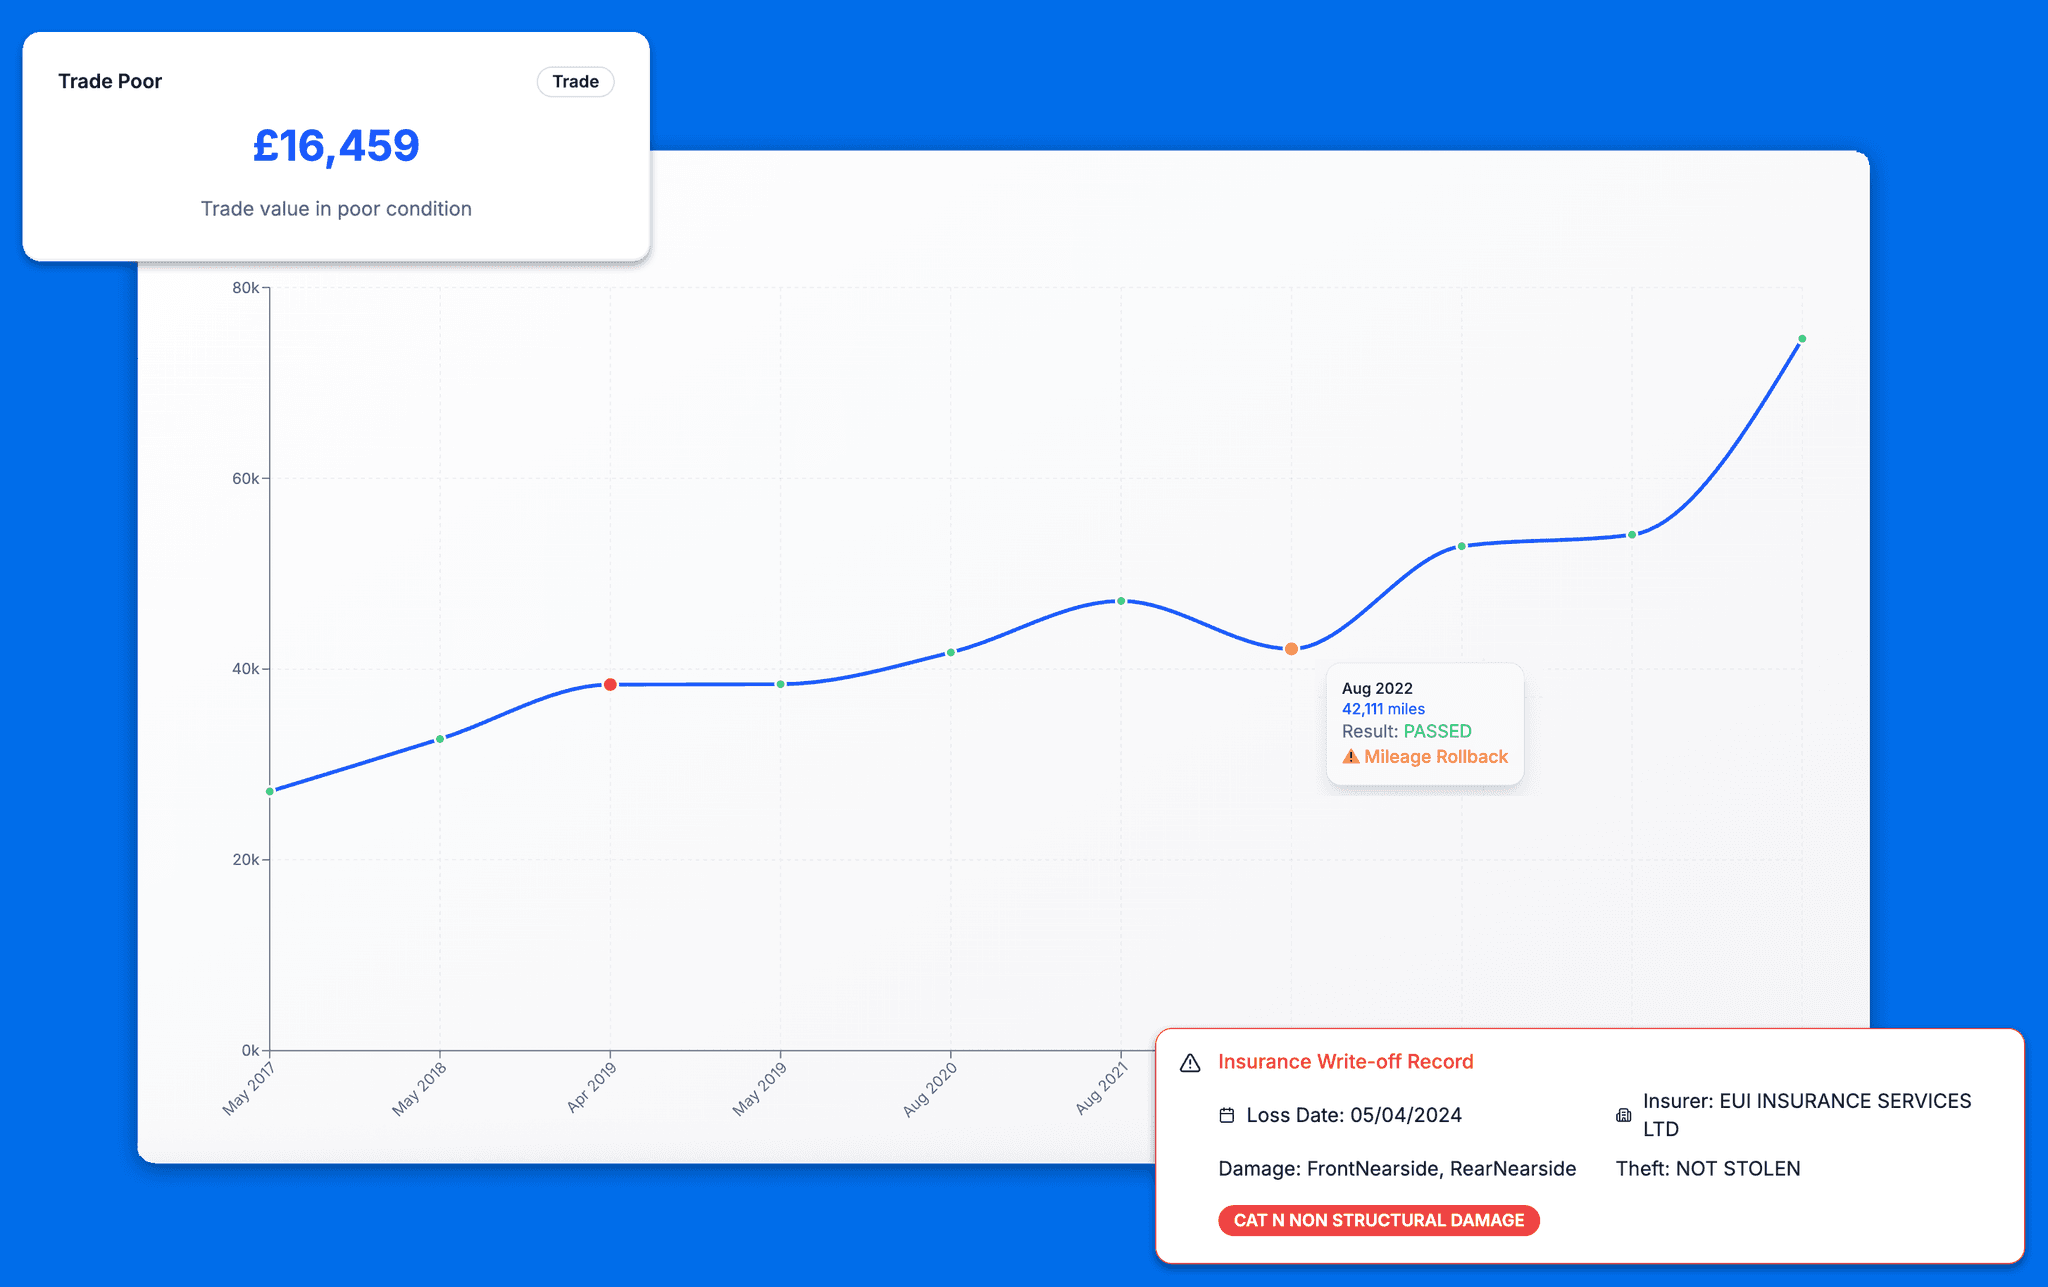
Task: Click the 42,111 miles link in the tooltip
Action: pos(1384,708)
